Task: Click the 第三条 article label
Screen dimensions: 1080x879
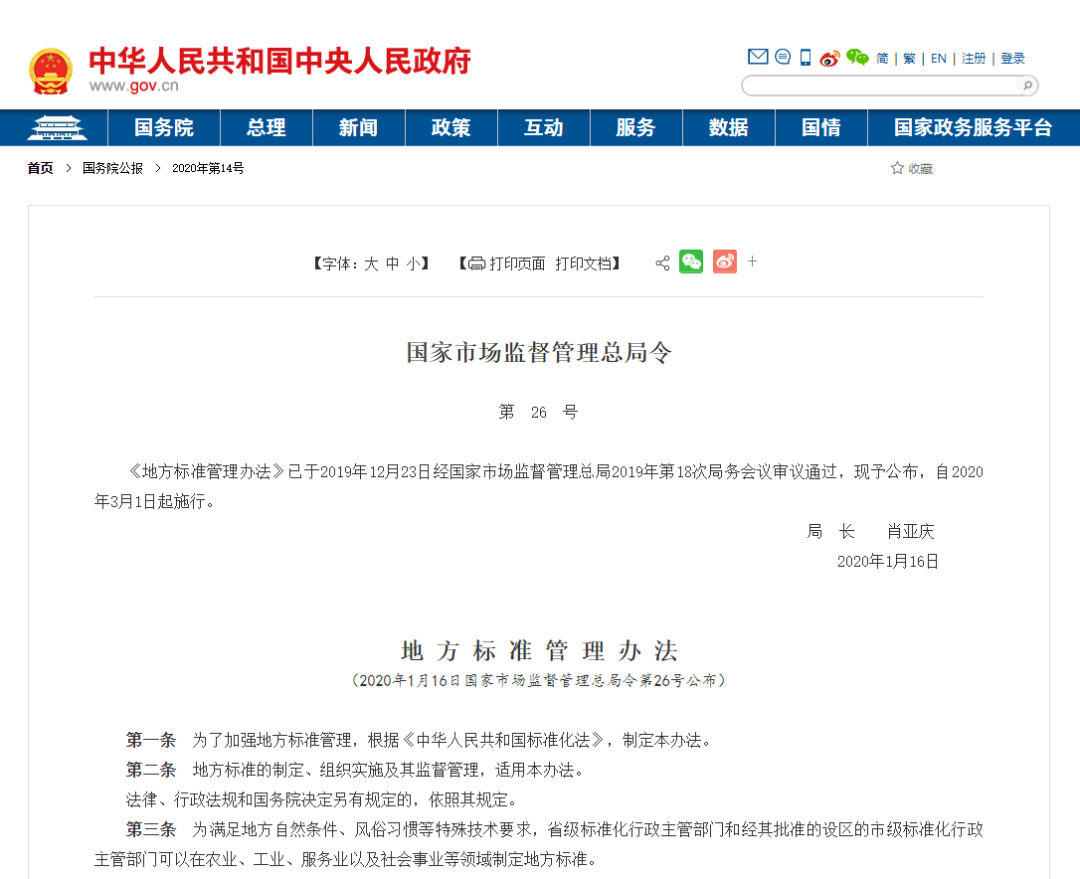Action: [x=151, y=829]
